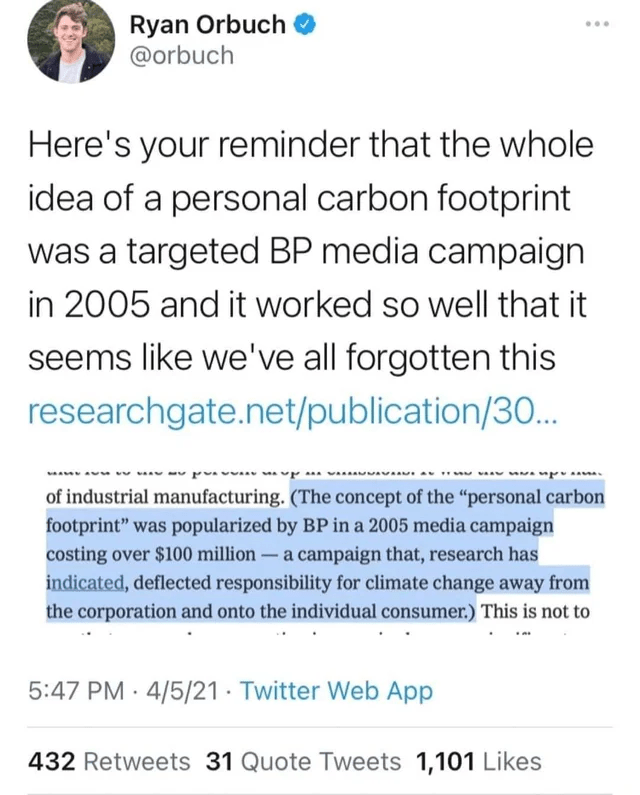The image size is (640, 795).
Task: Click the underlined 'indicated' word in excerpt
Action: point(83,582)
